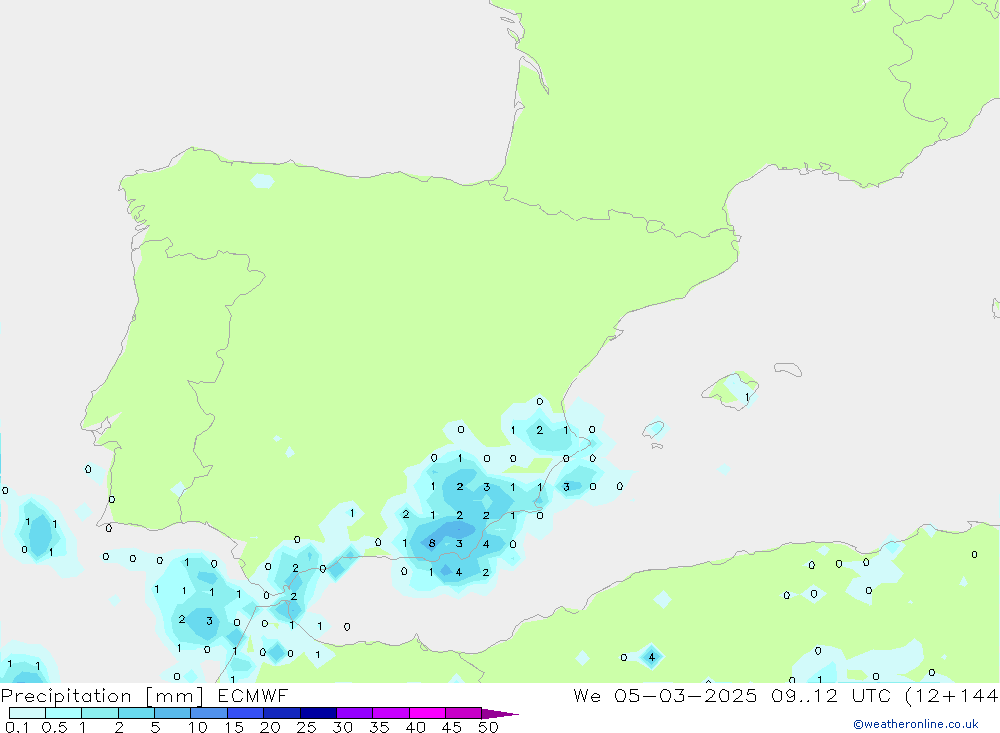The height and width of the screenshot is (733, 1000).
Task: Click the legend value '0.1'
Action: (17, 727)
